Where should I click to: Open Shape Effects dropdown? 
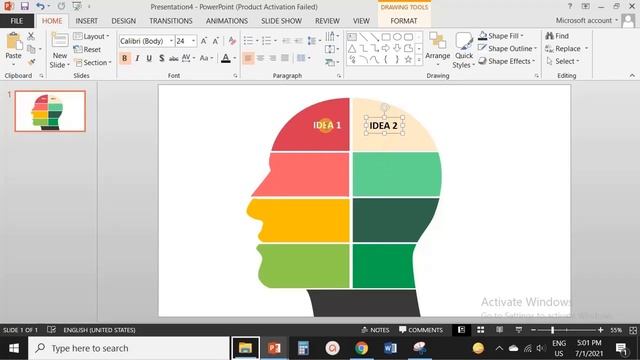(x=507, y=61)
